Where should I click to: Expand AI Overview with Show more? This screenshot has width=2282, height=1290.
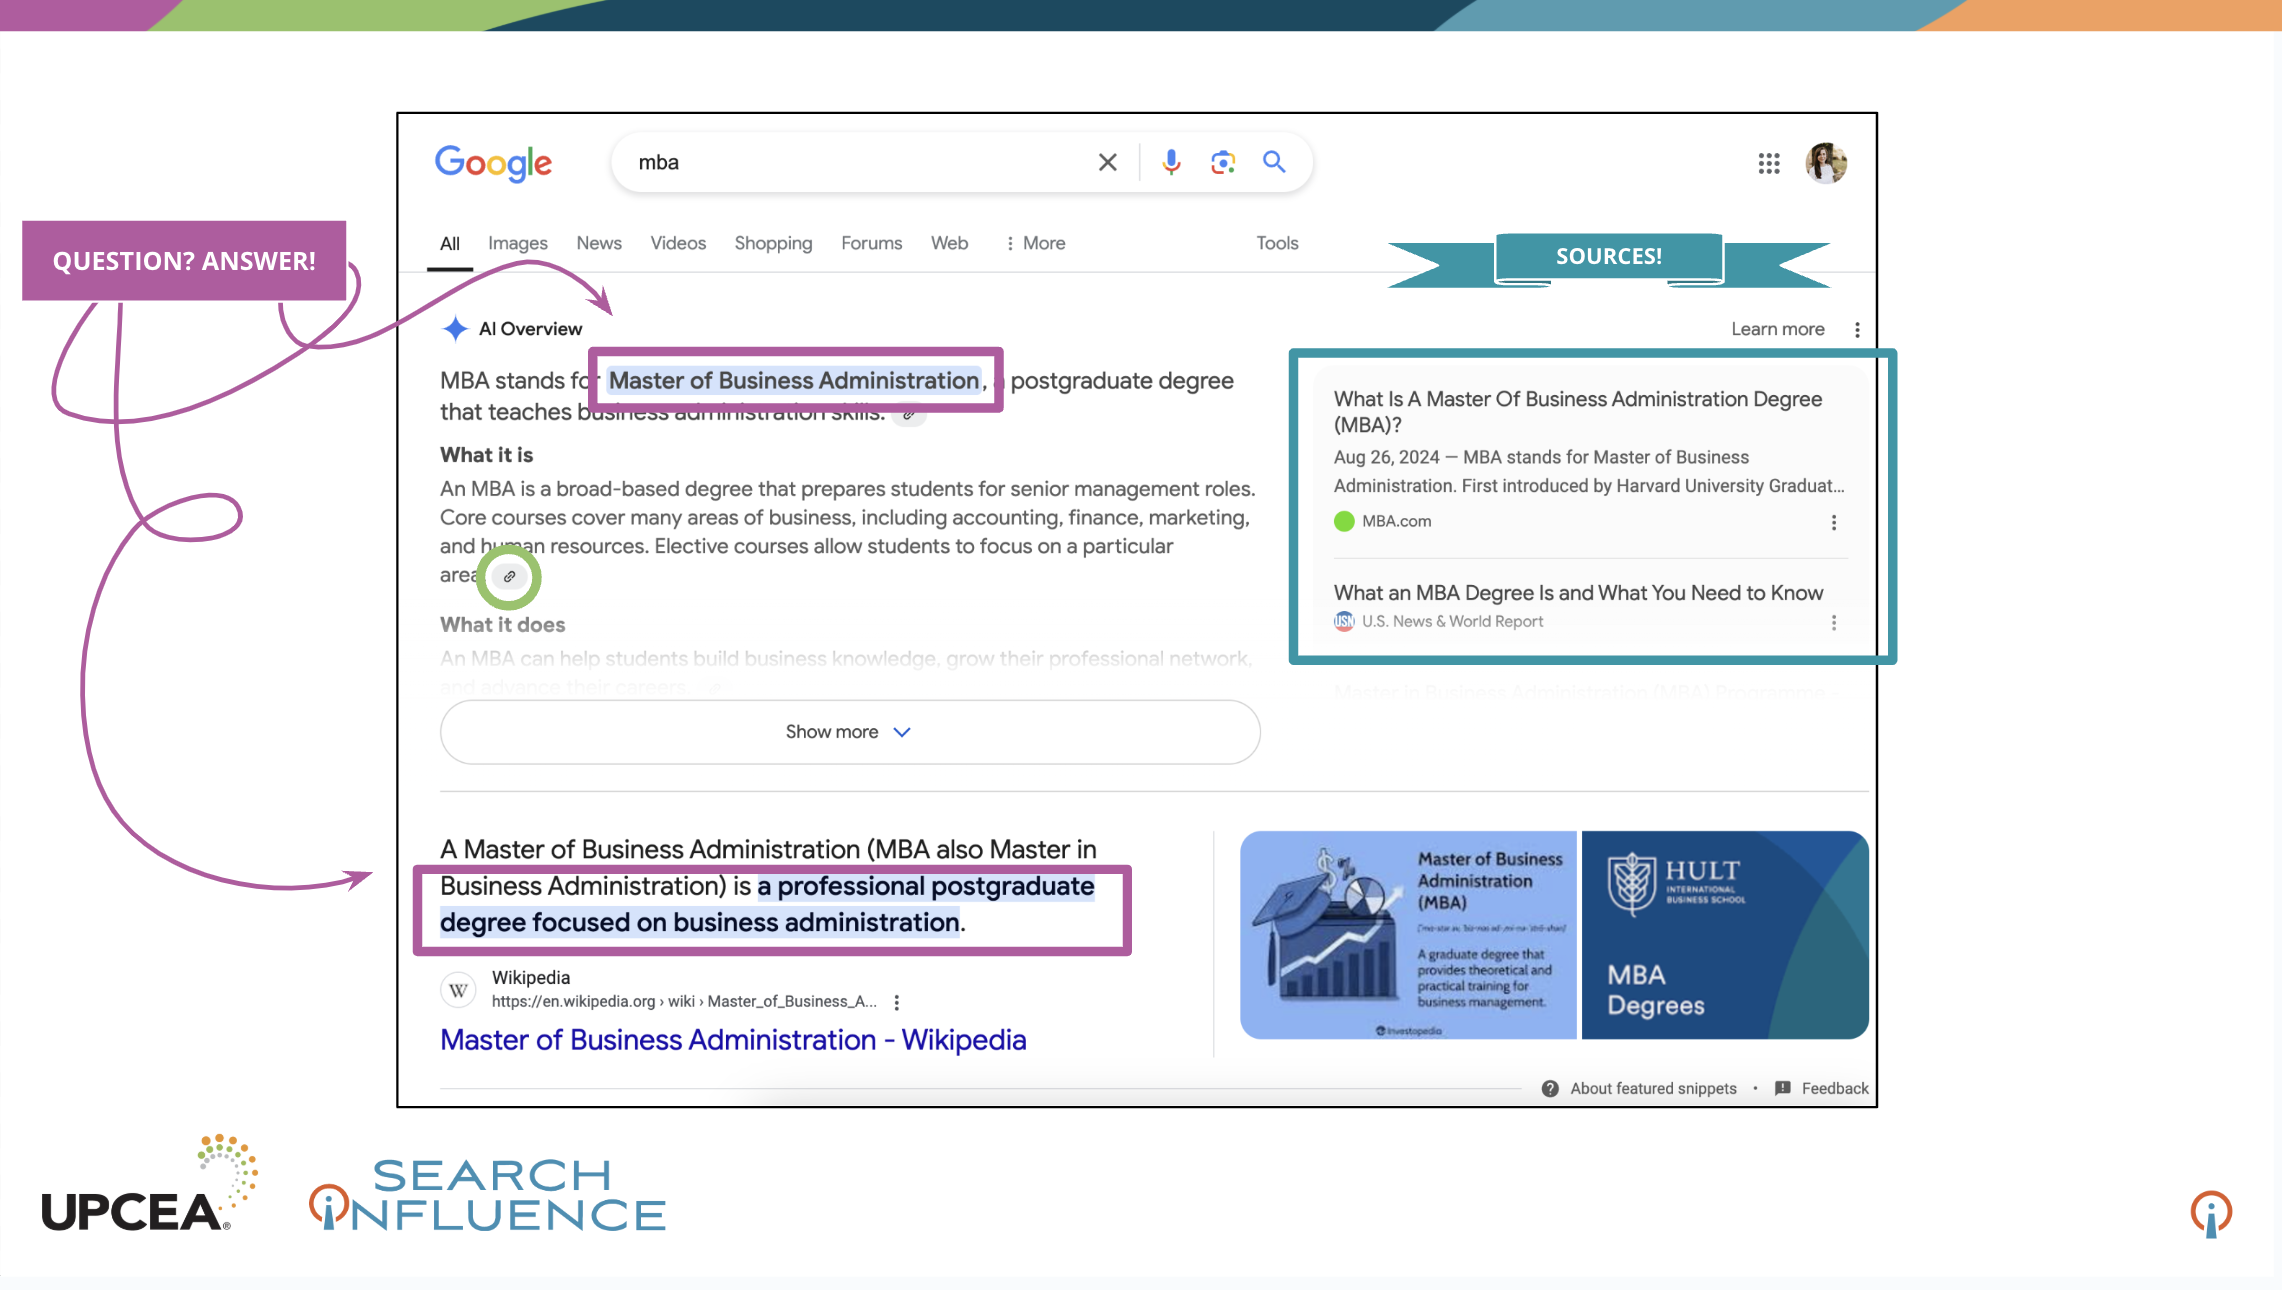(849, 732)
